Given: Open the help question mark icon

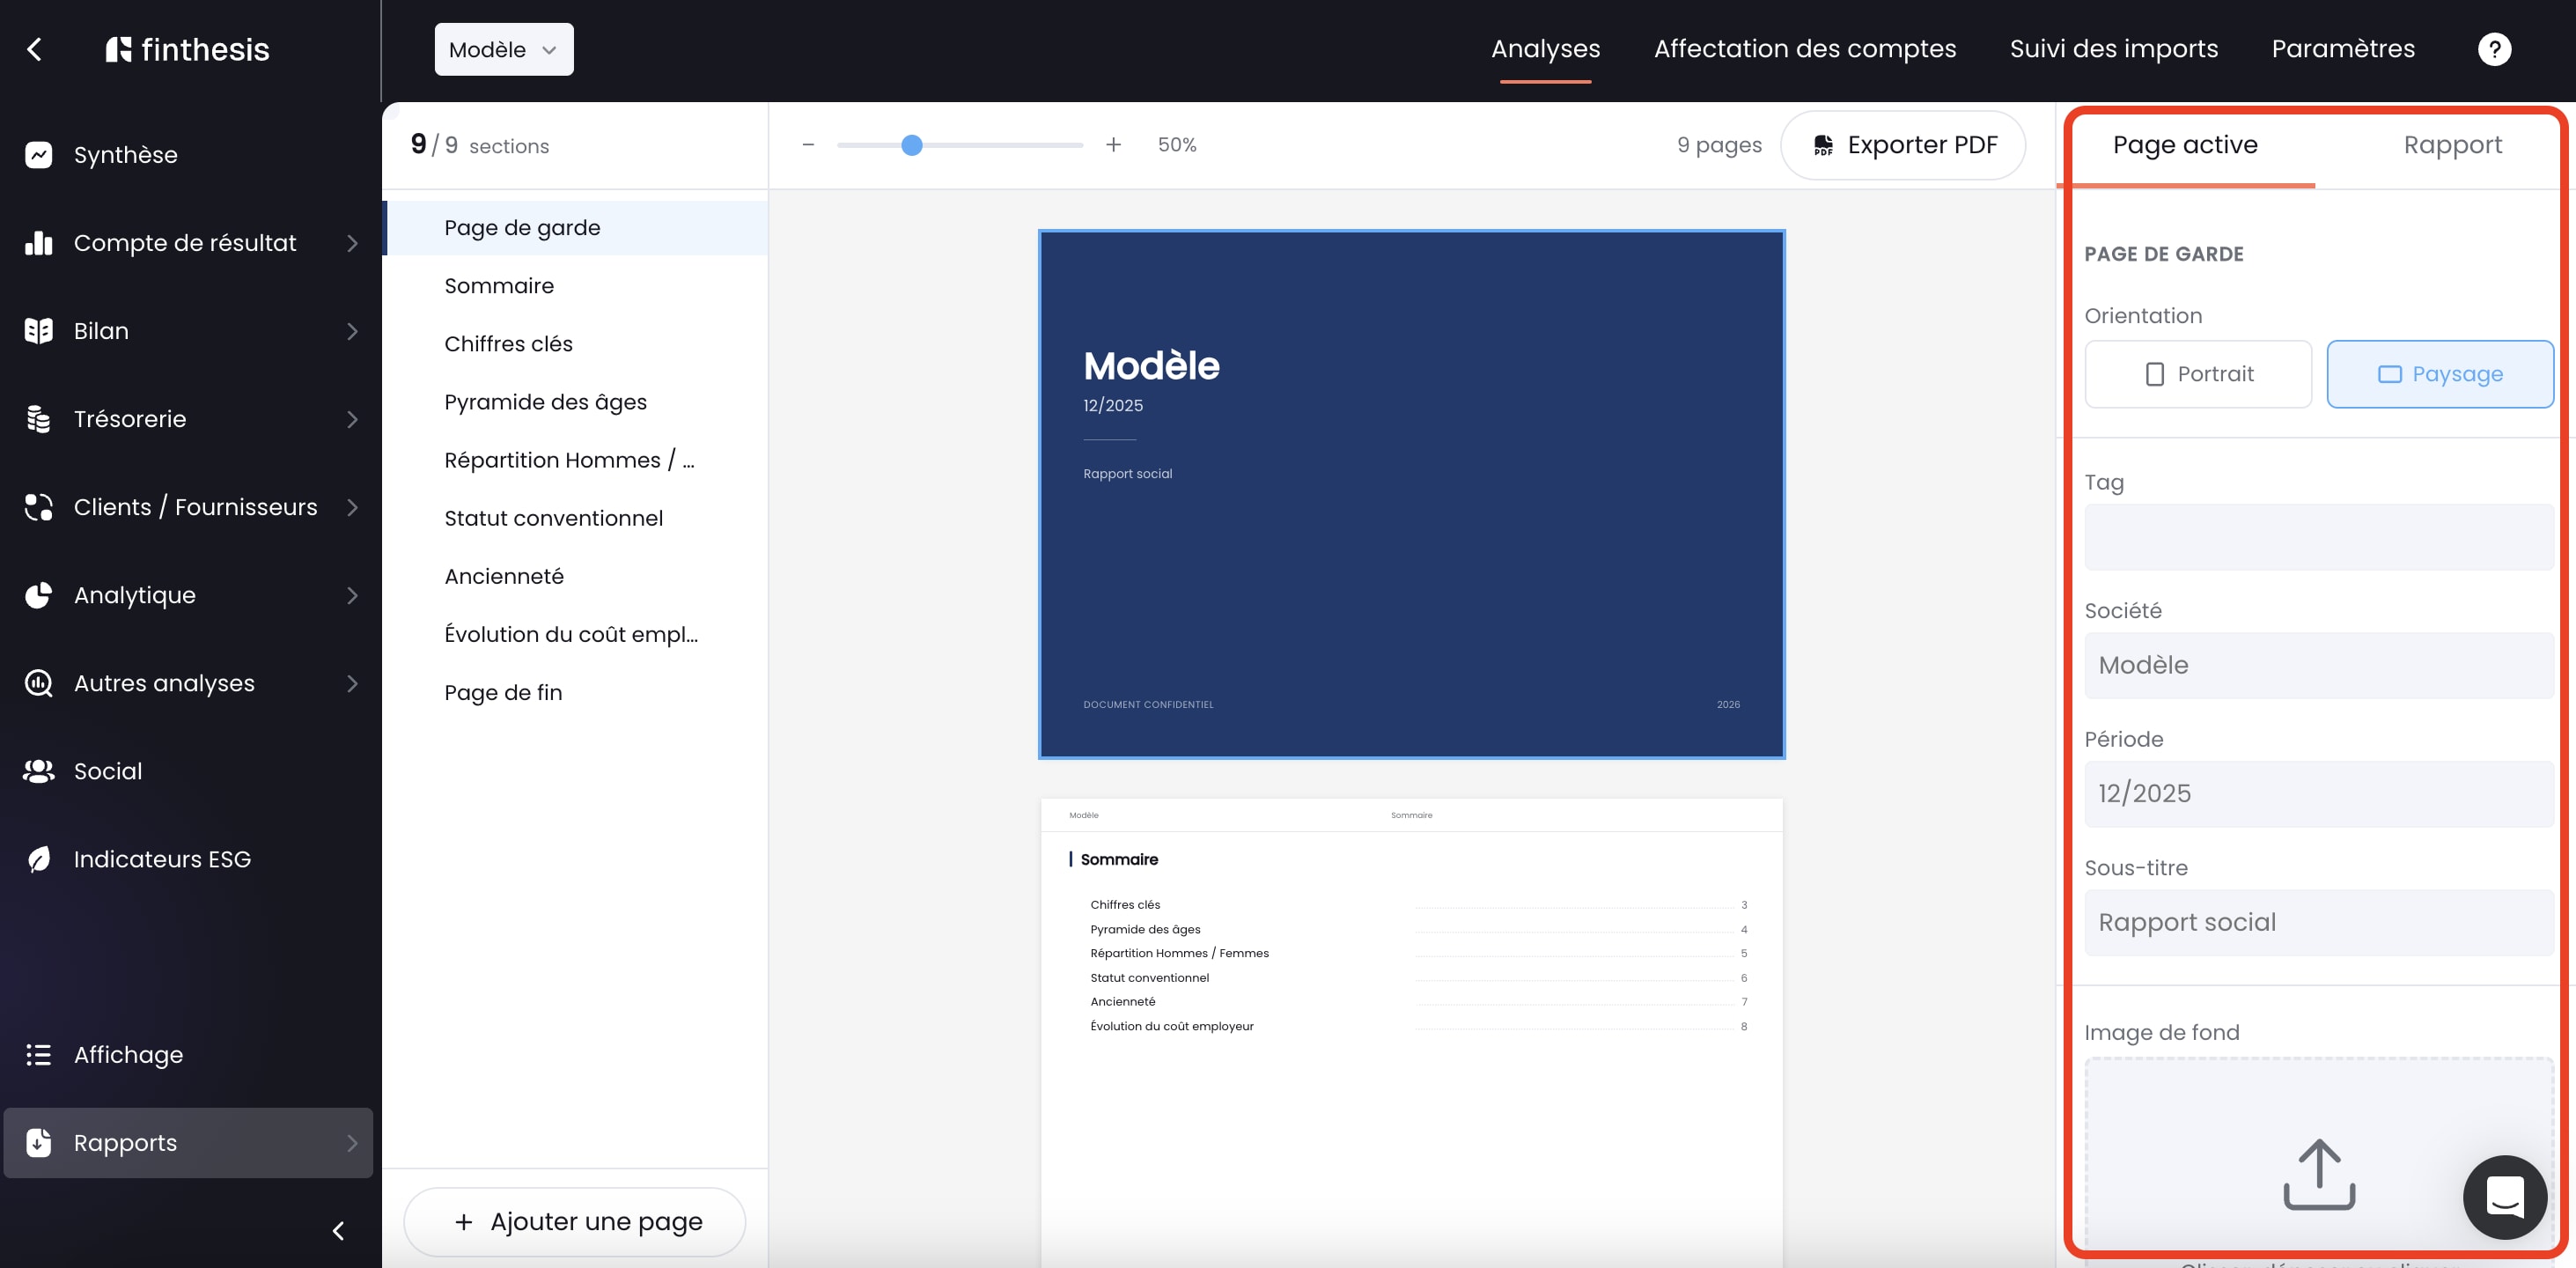Looking at the screenshot, I should pyautogui.click(x=2494, y=49).
